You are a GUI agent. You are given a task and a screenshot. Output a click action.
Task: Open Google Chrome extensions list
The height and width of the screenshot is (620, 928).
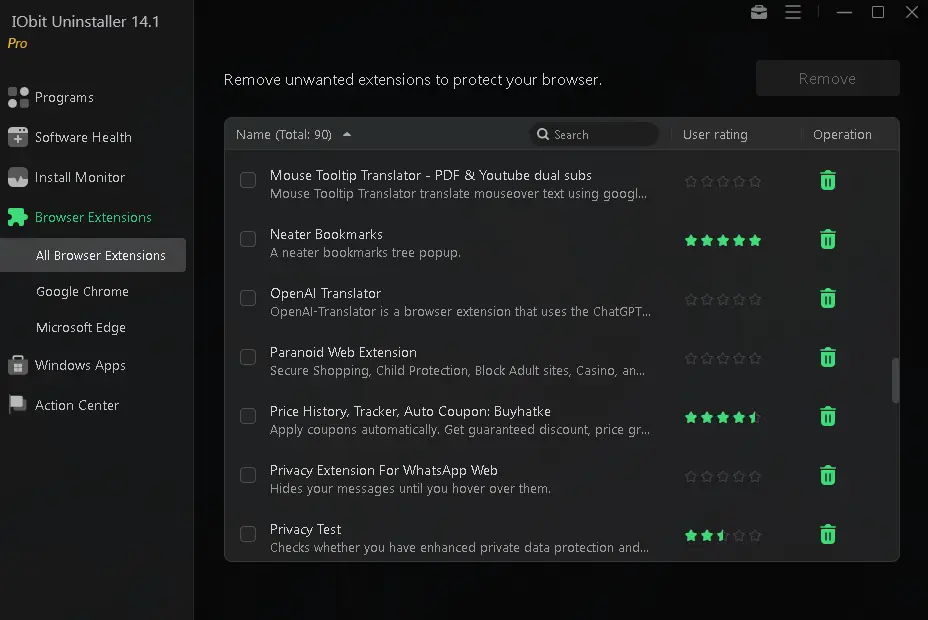click(x=82, y=291)
